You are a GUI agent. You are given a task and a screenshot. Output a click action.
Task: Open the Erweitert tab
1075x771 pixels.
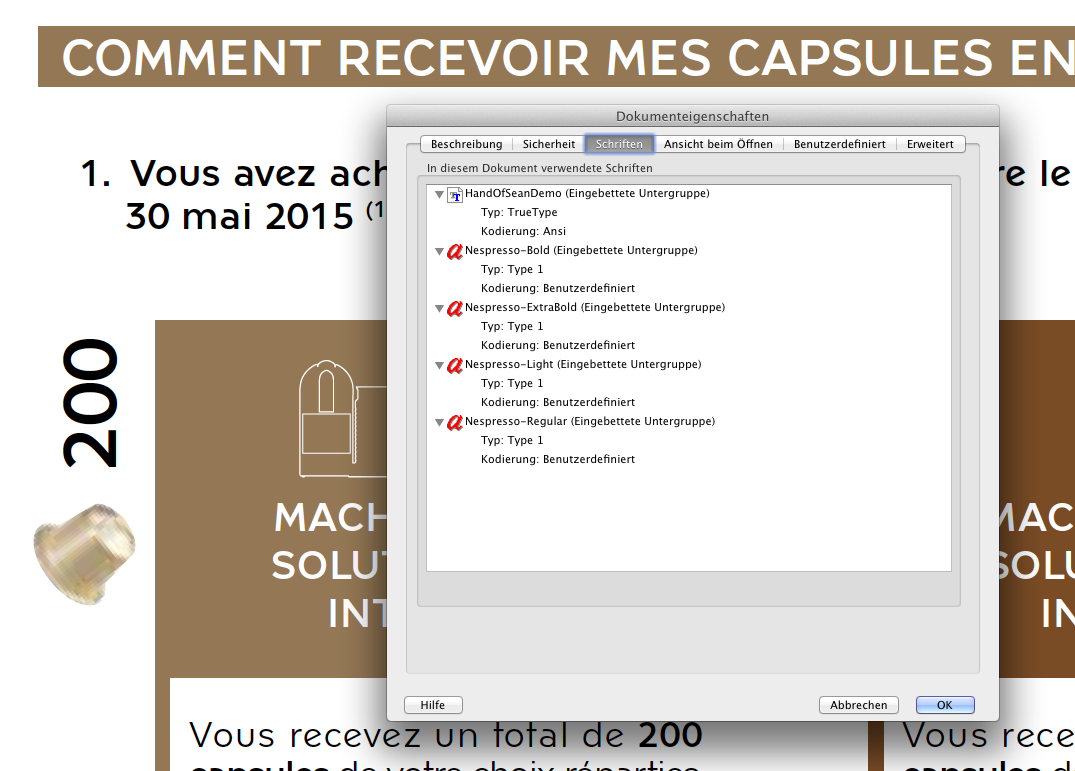(930, 144)
